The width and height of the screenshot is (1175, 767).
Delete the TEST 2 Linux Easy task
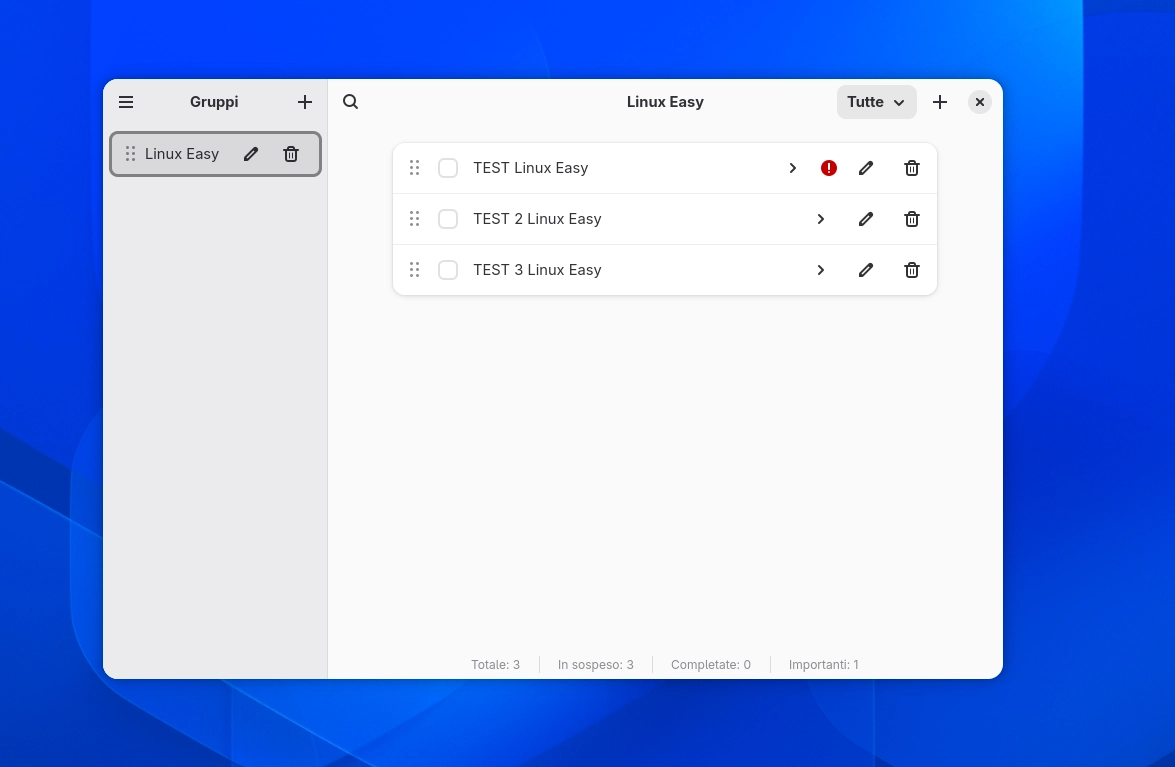[x=912, y=219]
